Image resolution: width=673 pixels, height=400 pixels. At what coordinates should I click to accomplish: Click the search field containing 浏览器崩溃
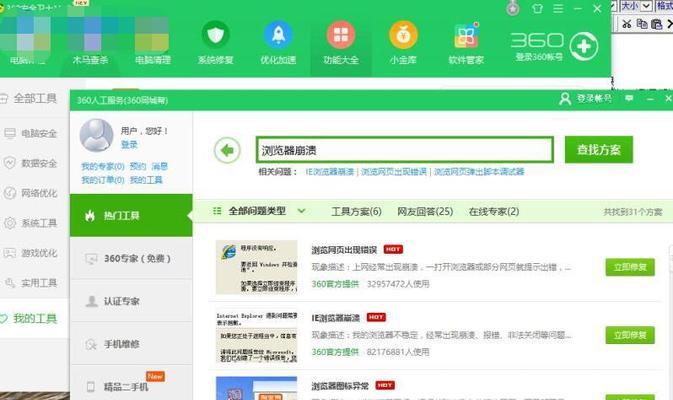pyautogui.click(x=405, y=150)
